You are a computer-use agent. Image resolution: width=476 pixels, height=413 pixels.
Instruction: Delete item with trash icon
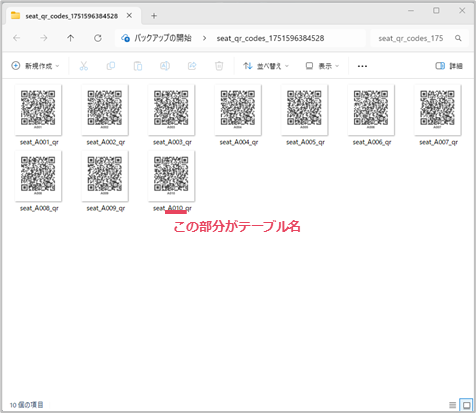pos(219,66)
